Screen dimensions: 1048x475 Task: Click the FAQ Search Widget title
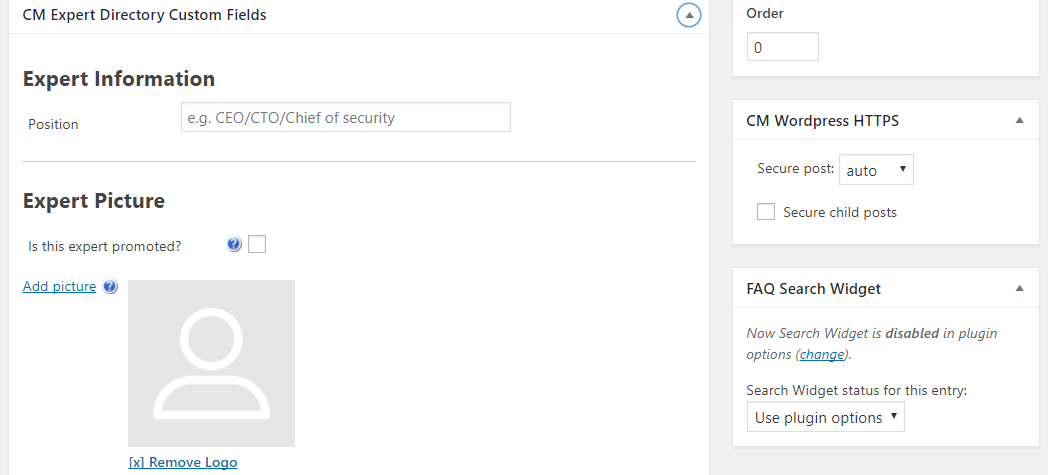point(813,289)
